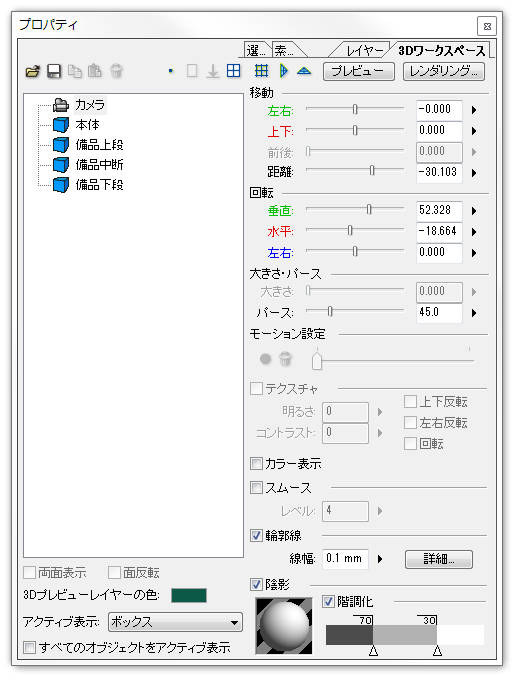The width and height of the screenshot is (520, 685).
Task: Open the arrow next to 線幅 0.1 mm
Action: click(380, 559)
